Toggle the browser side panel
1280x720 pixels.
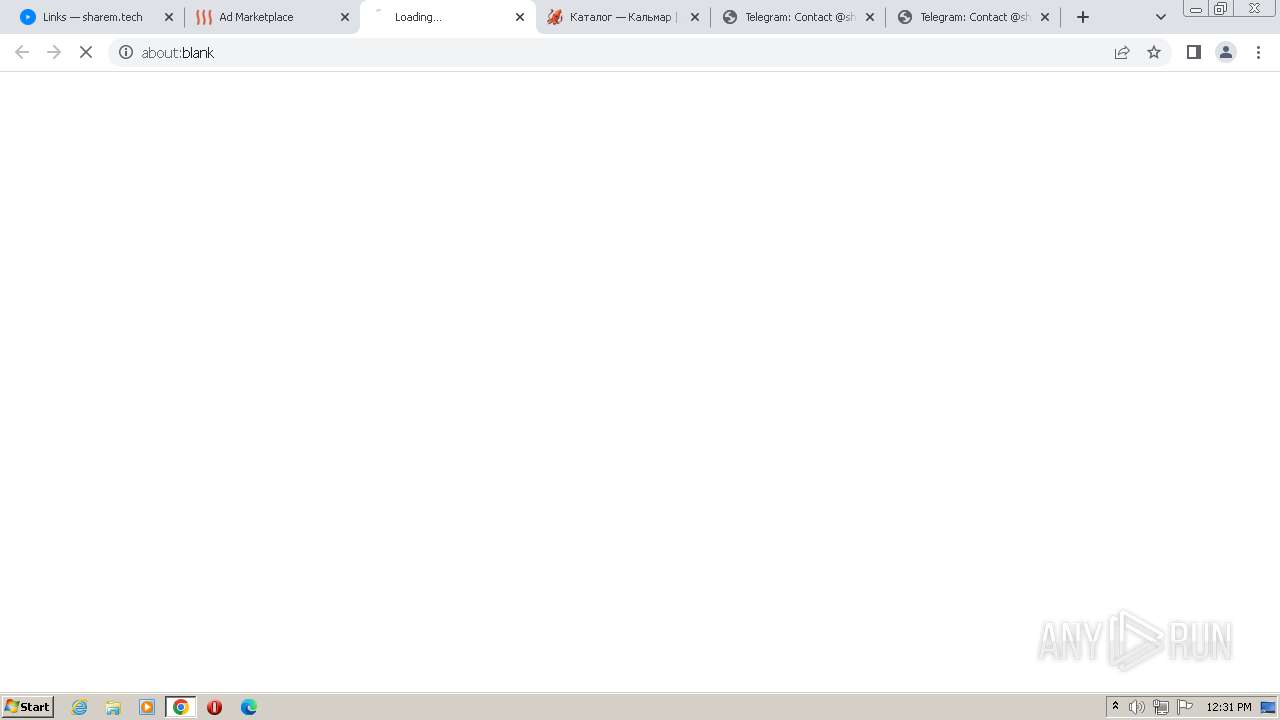pyautogui.click(x=1194, y=52)
